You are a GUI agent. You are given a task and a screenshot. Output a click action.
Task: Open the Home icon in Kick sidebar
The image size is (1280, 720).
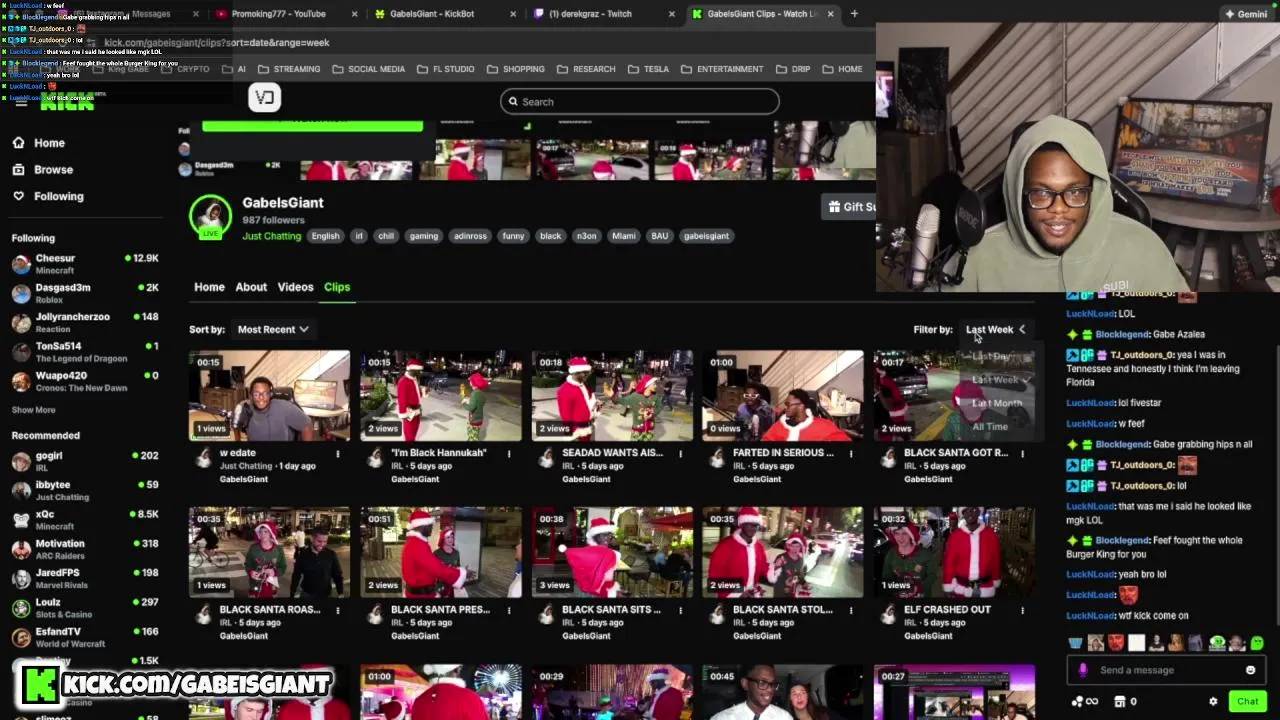coord(18,143)
